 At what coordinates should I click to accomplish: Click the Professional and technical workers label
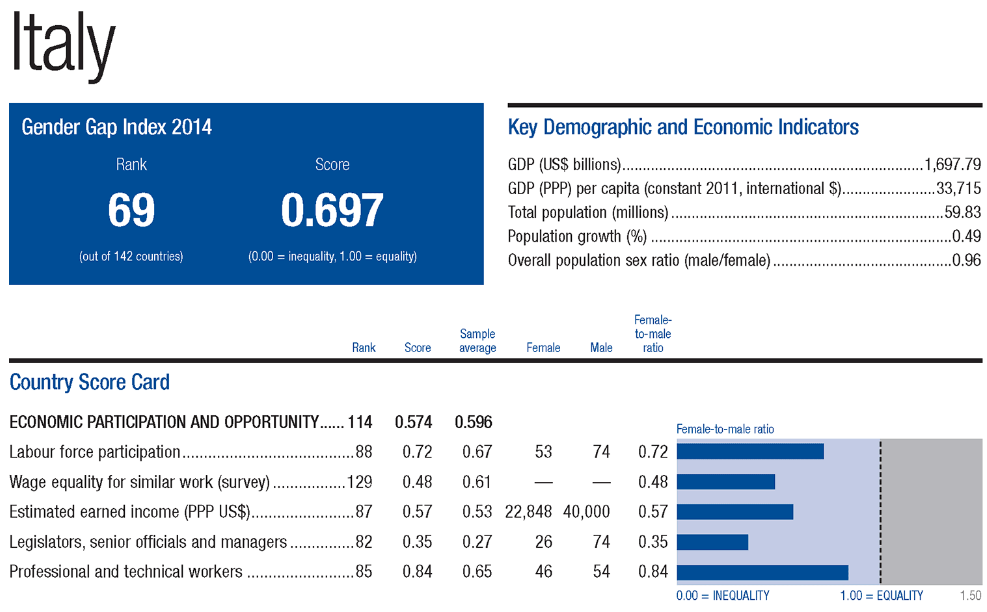click(x=126, y=572)
